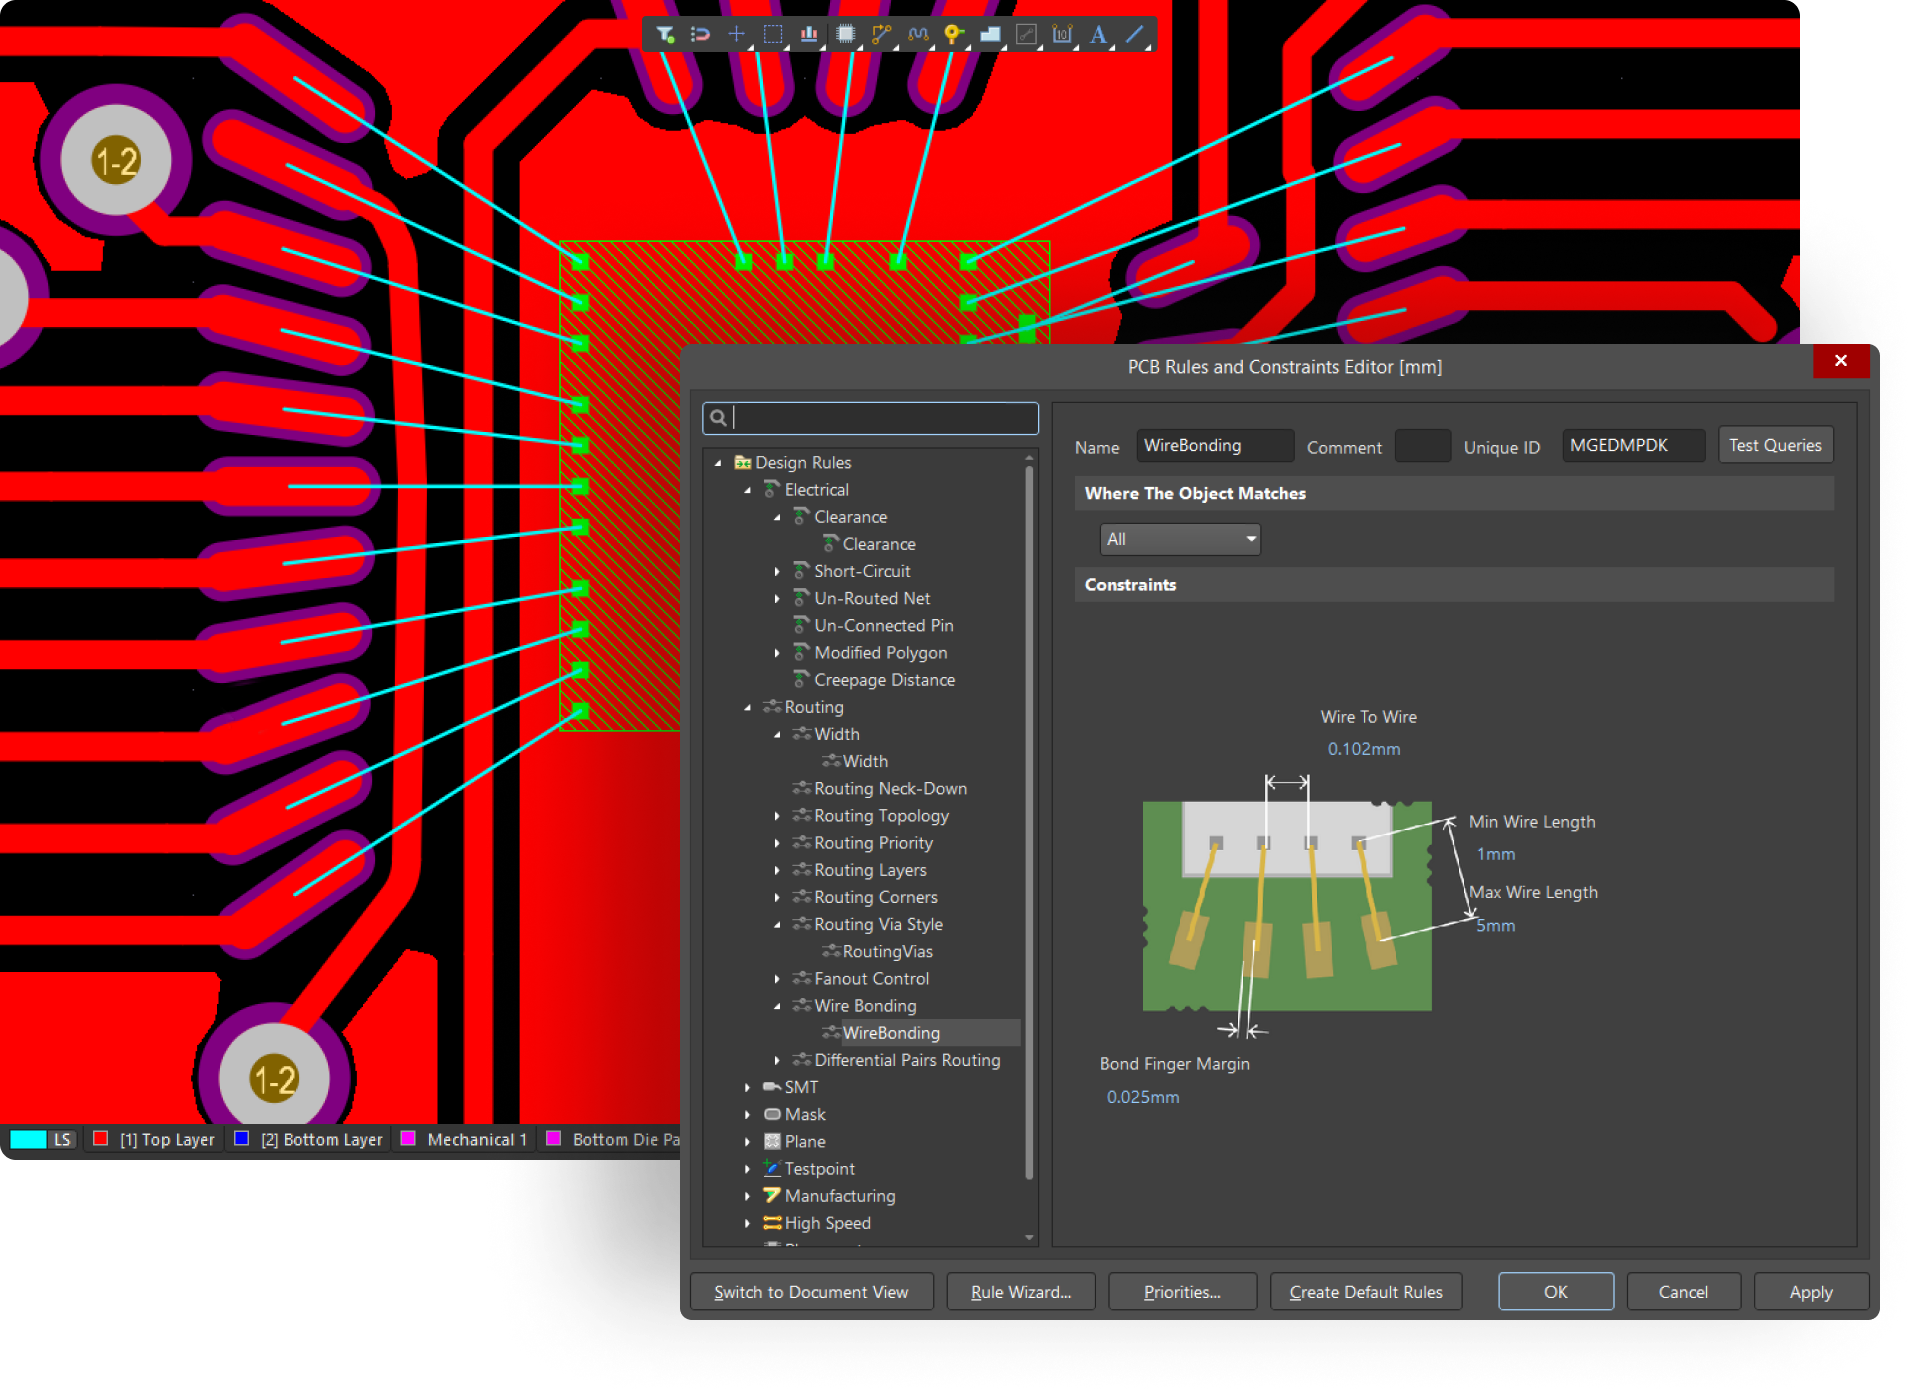1920x1400 pixels.
Task: Expand the Routing Topology rule node
Action: [x=777, y=816]
